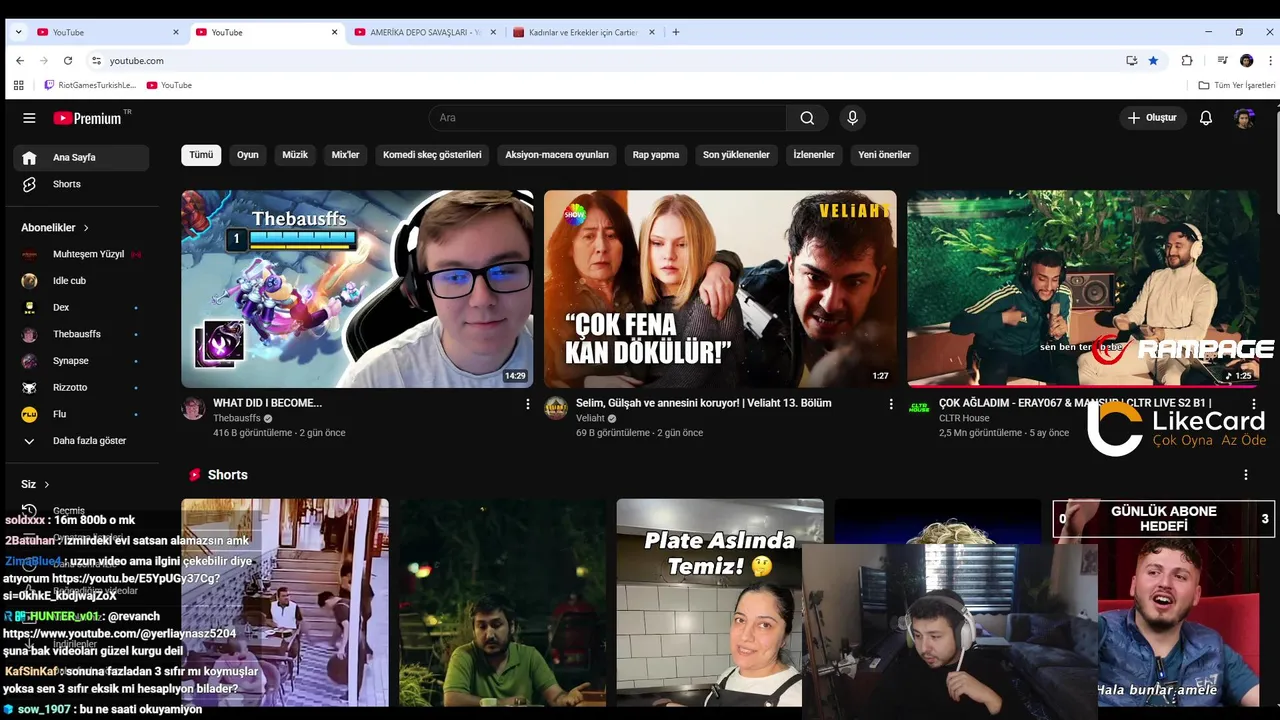Start voice search with the microphone icon
Screen dimensions: 1280x720
852,118
